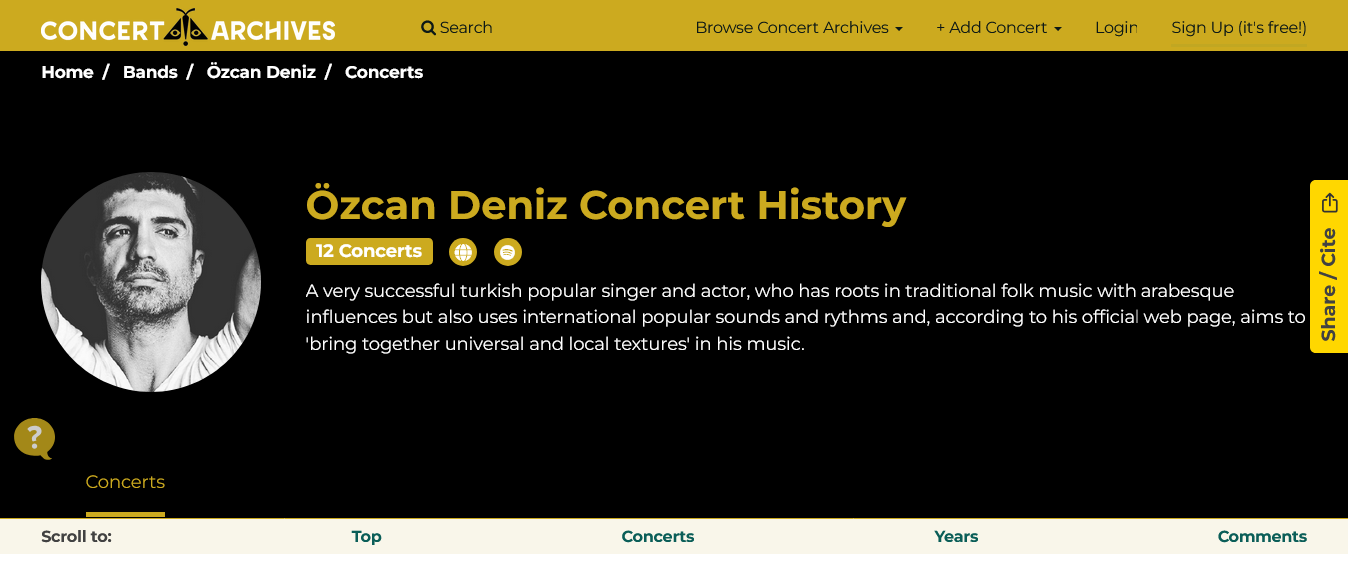Click the 'Scroll to:' label
Image resolution: width=1348 pixels, height=564 pixels.
(76, 536)
